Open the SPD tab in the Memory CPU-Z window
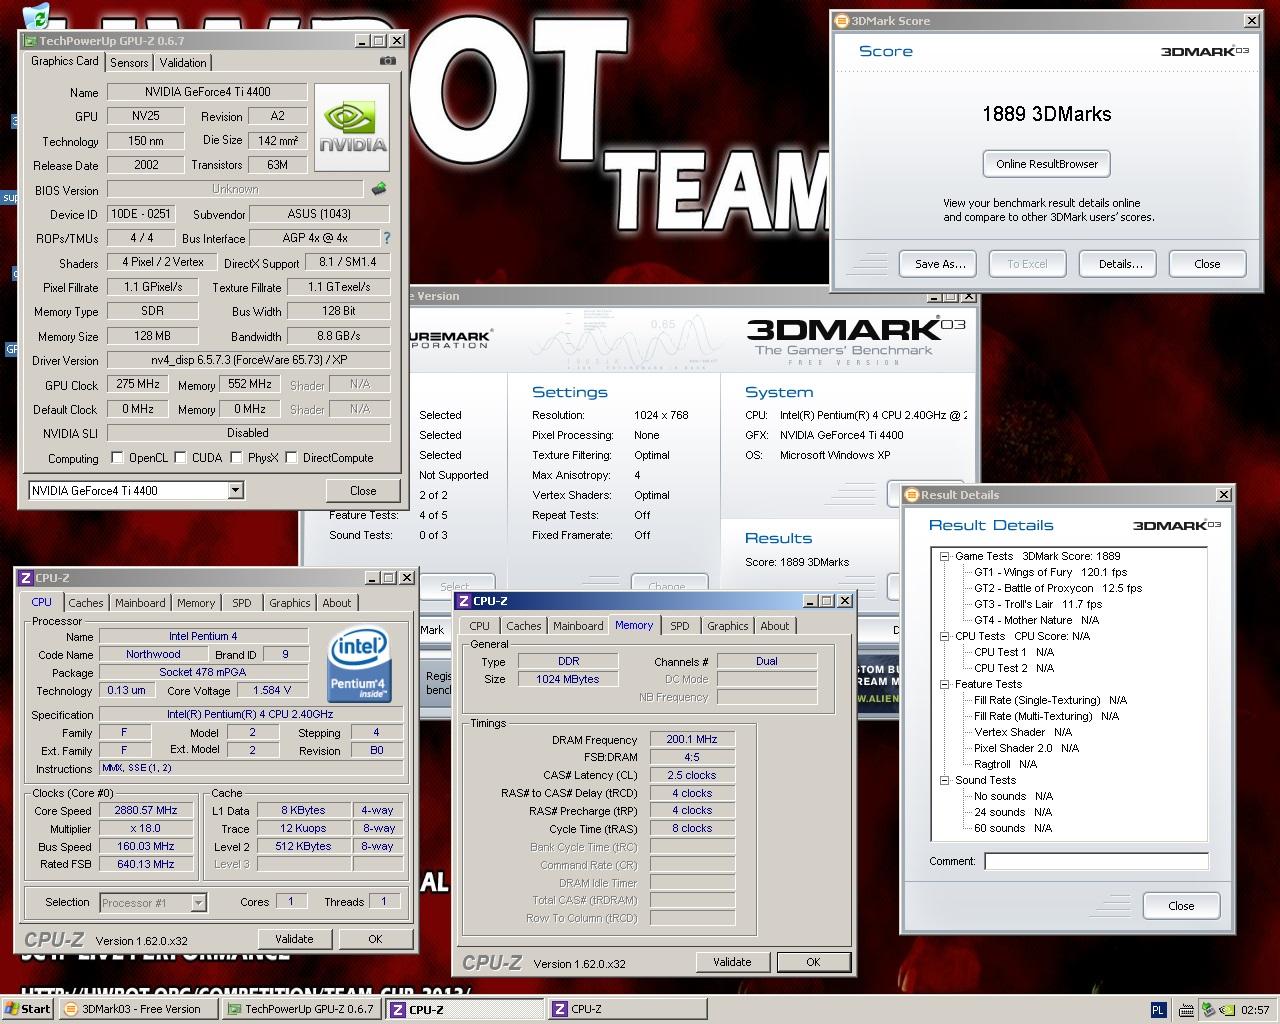 click(x=680, y=626)
